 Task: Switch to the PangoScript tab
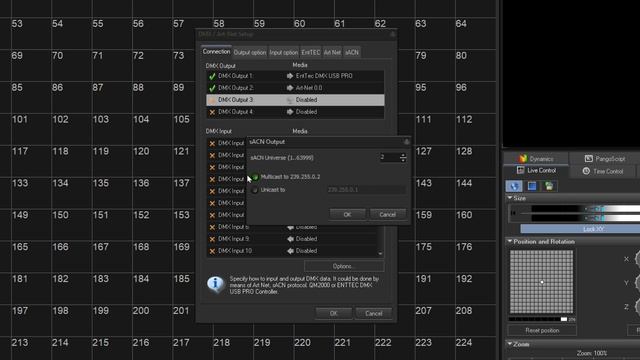604,159
